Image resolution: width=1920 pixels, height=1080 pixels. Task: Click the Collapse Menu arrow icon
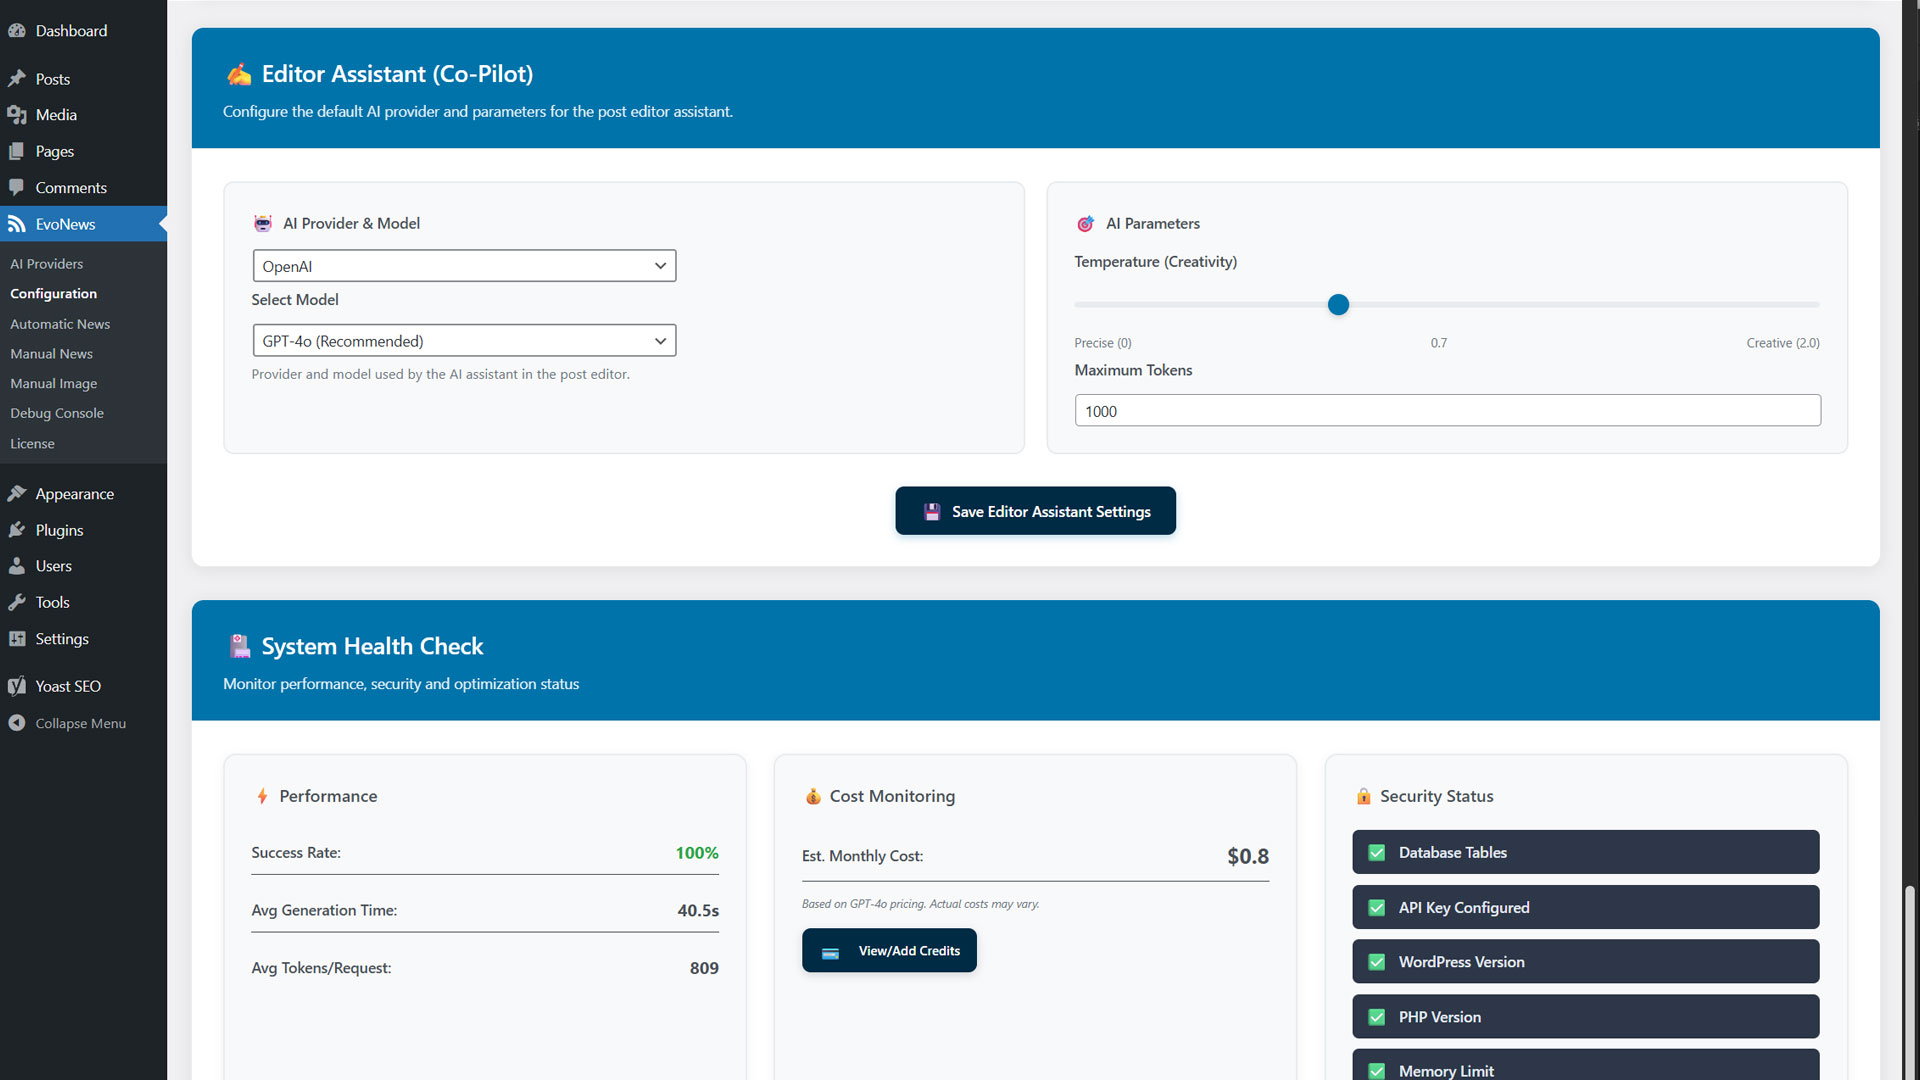tap(17, 723)
